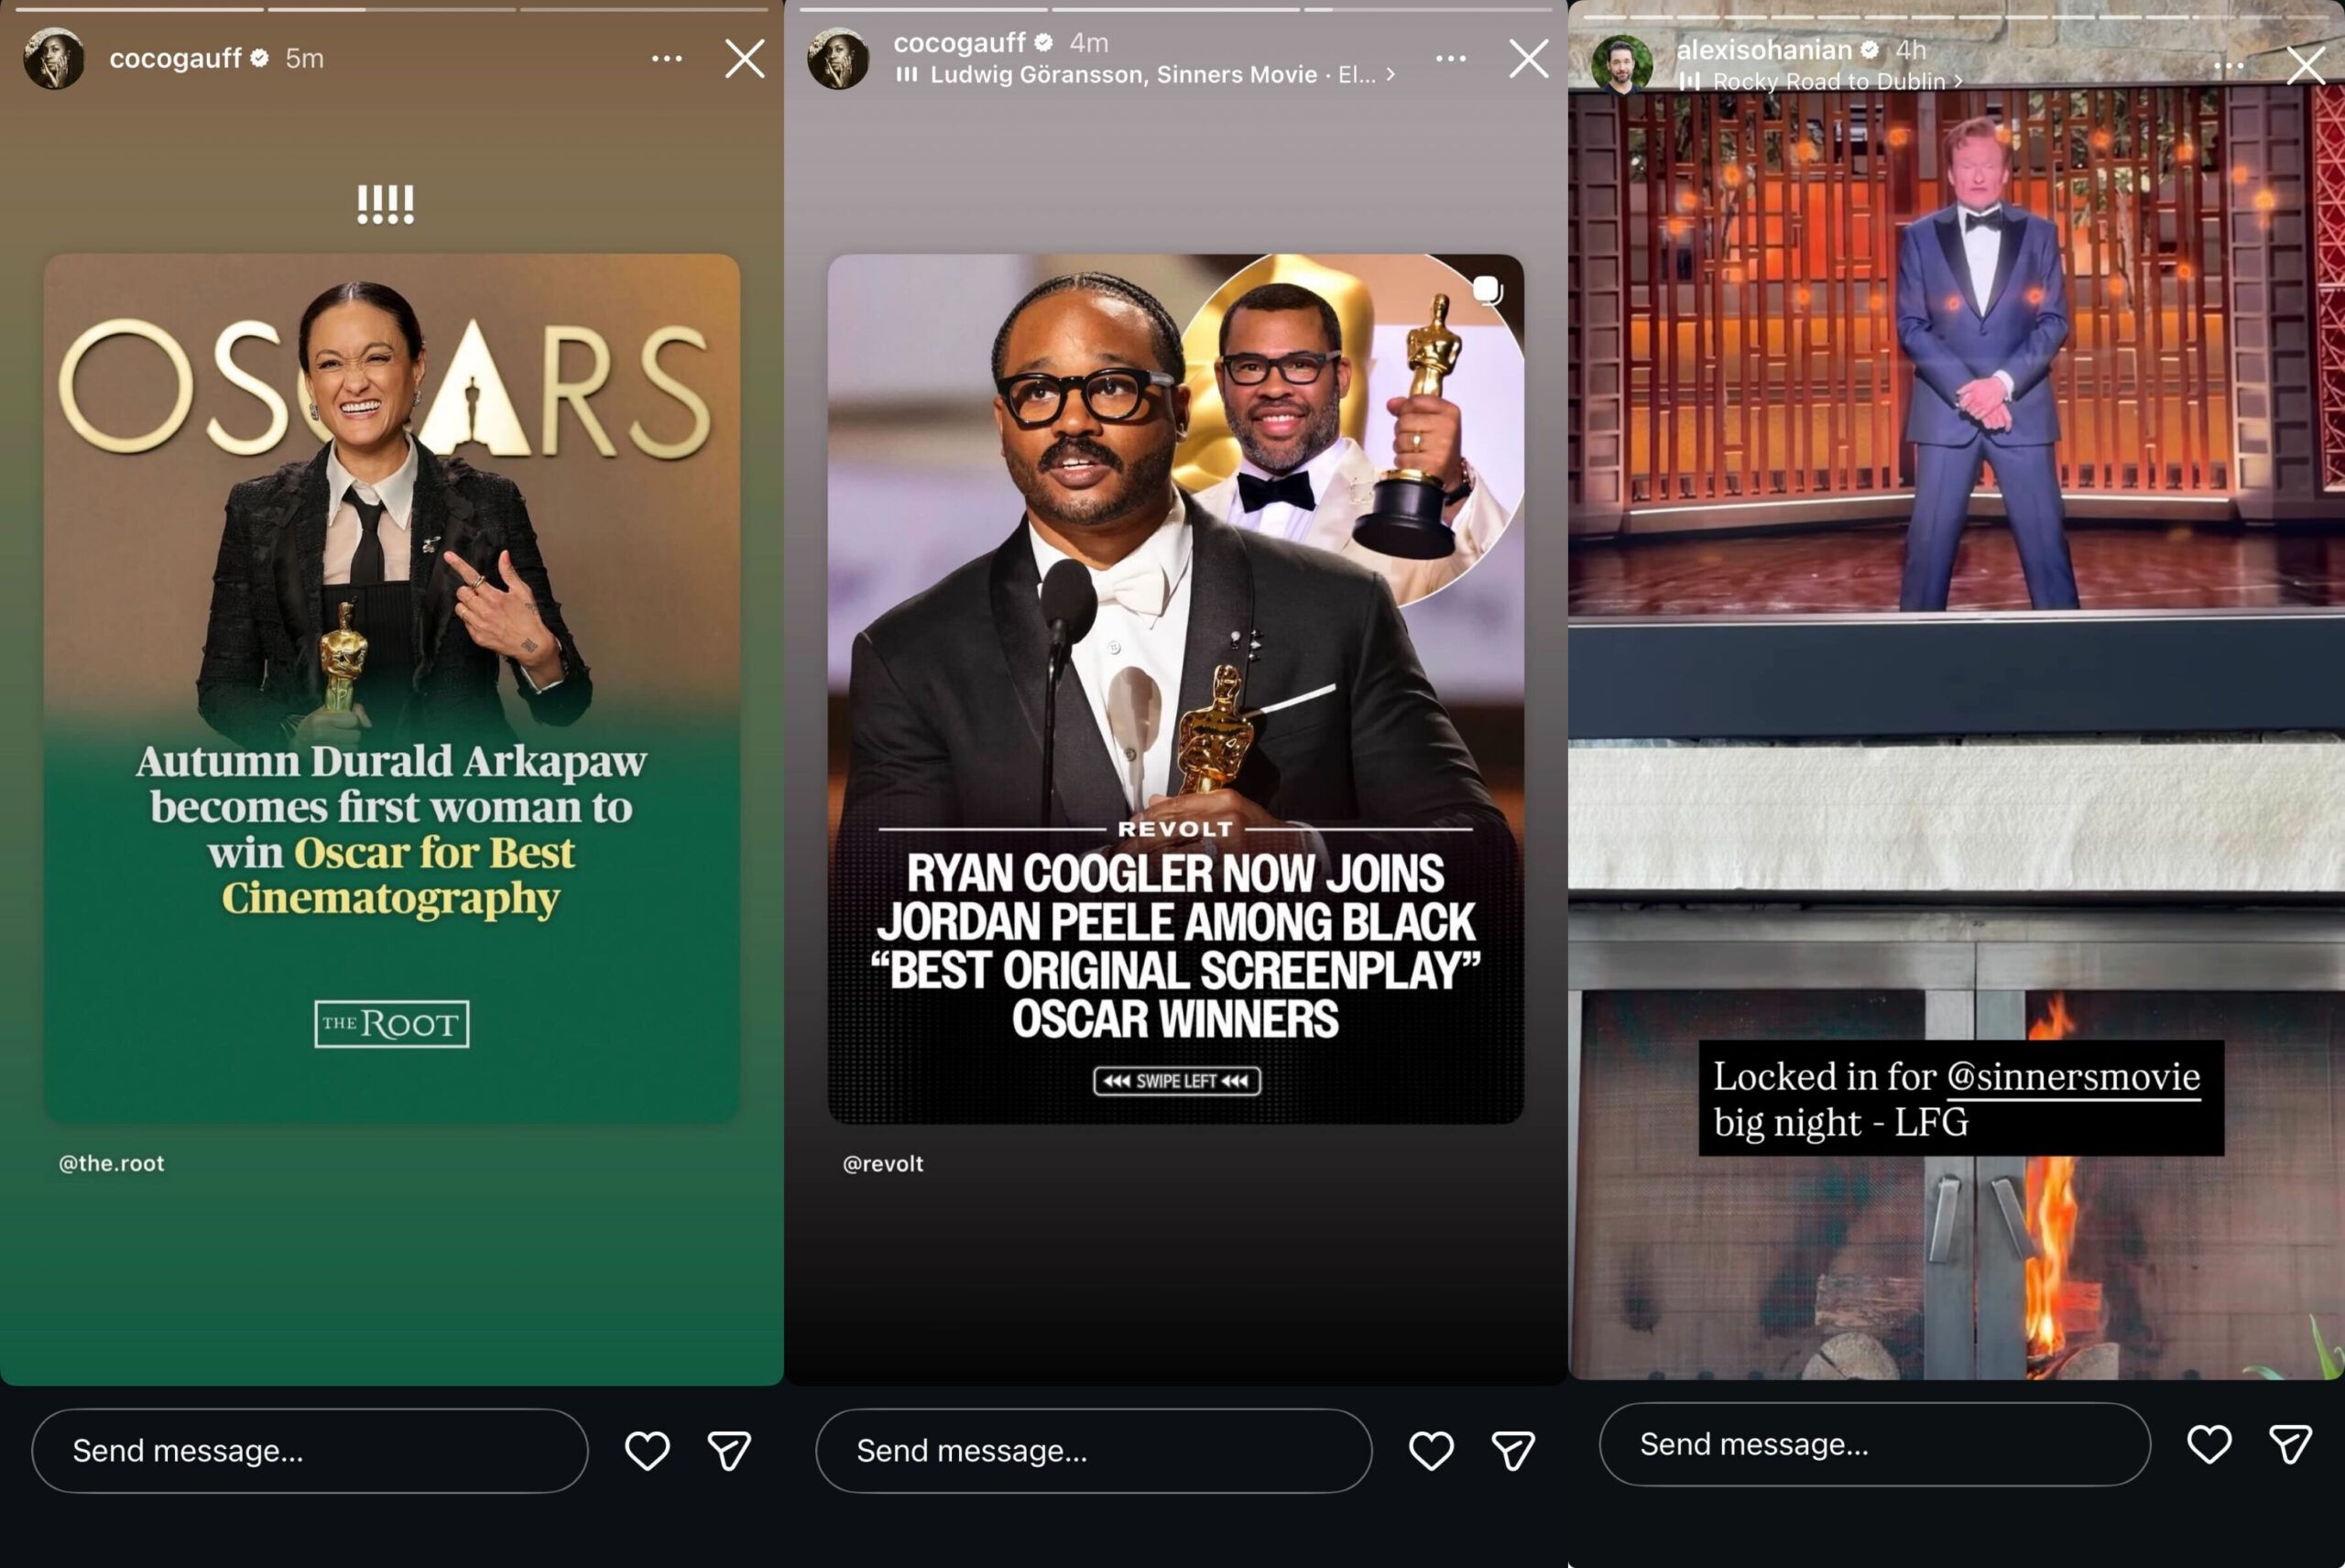Open The Root's shared Oscars cinematography post

pos(392,688)
